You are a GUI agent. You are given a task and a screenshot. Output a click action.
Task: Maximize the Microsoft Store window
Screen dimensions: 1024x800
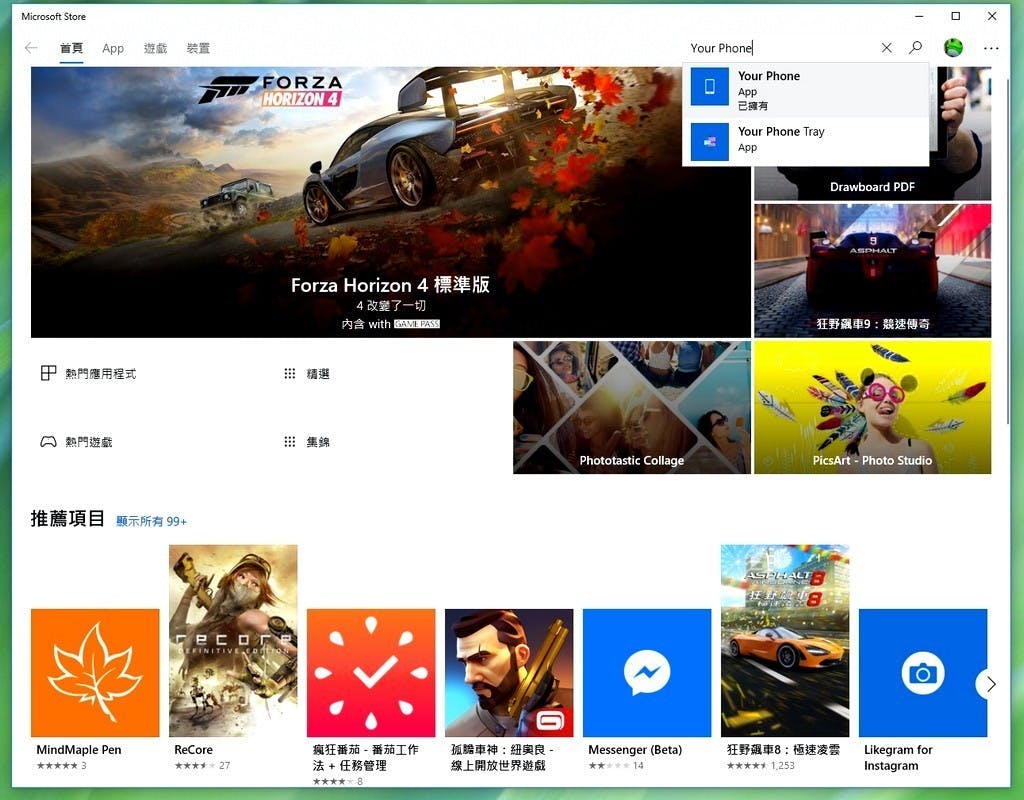click(955, 16)
